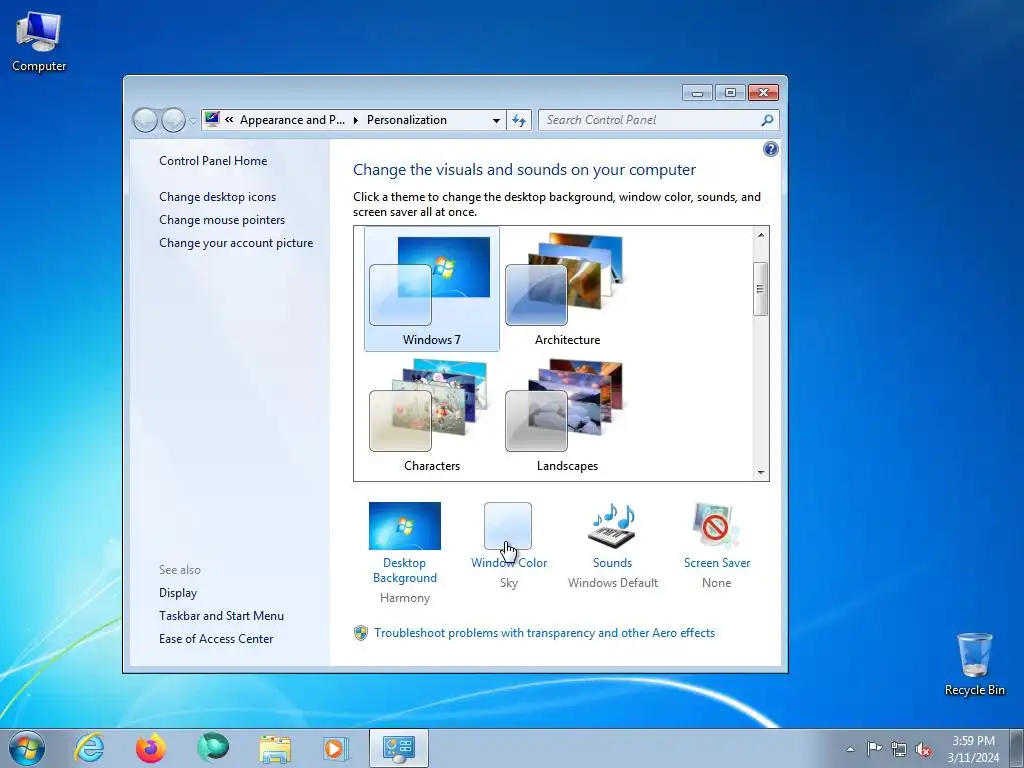This screenshot has width=1024, height=768.
Task: Select the Landscapes theme
Action: coord(567,415)
